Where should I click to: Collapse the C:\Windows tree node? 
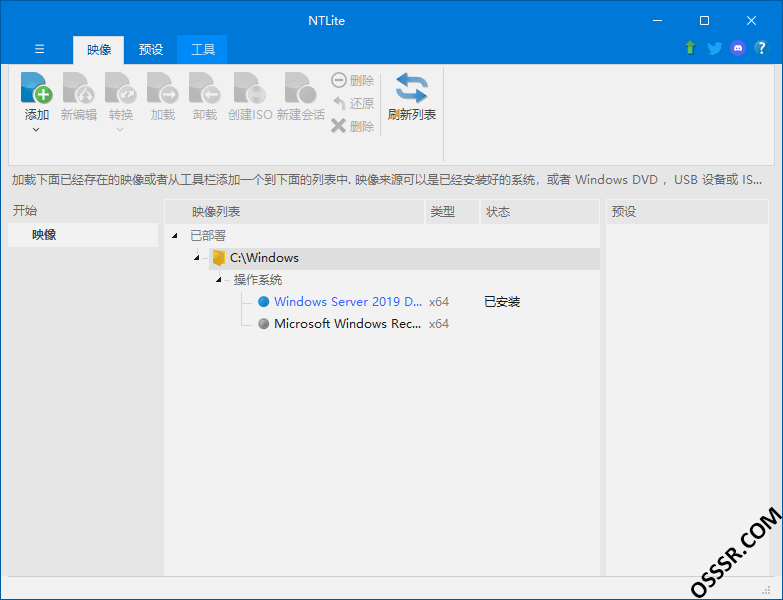pyautogui.click(x=197, y=258)
